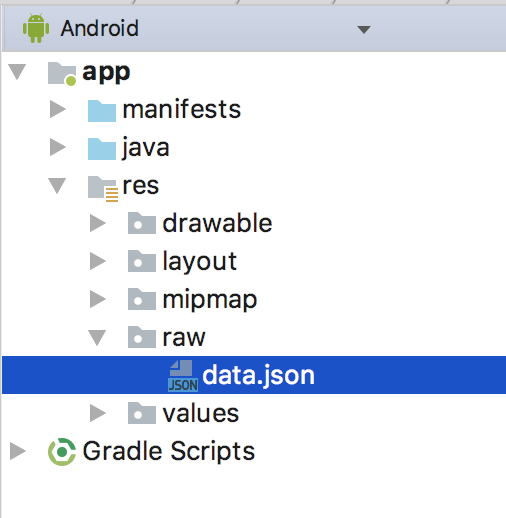Click the res resource folder icon
This screenshot has height=518, width=506.
103,188
